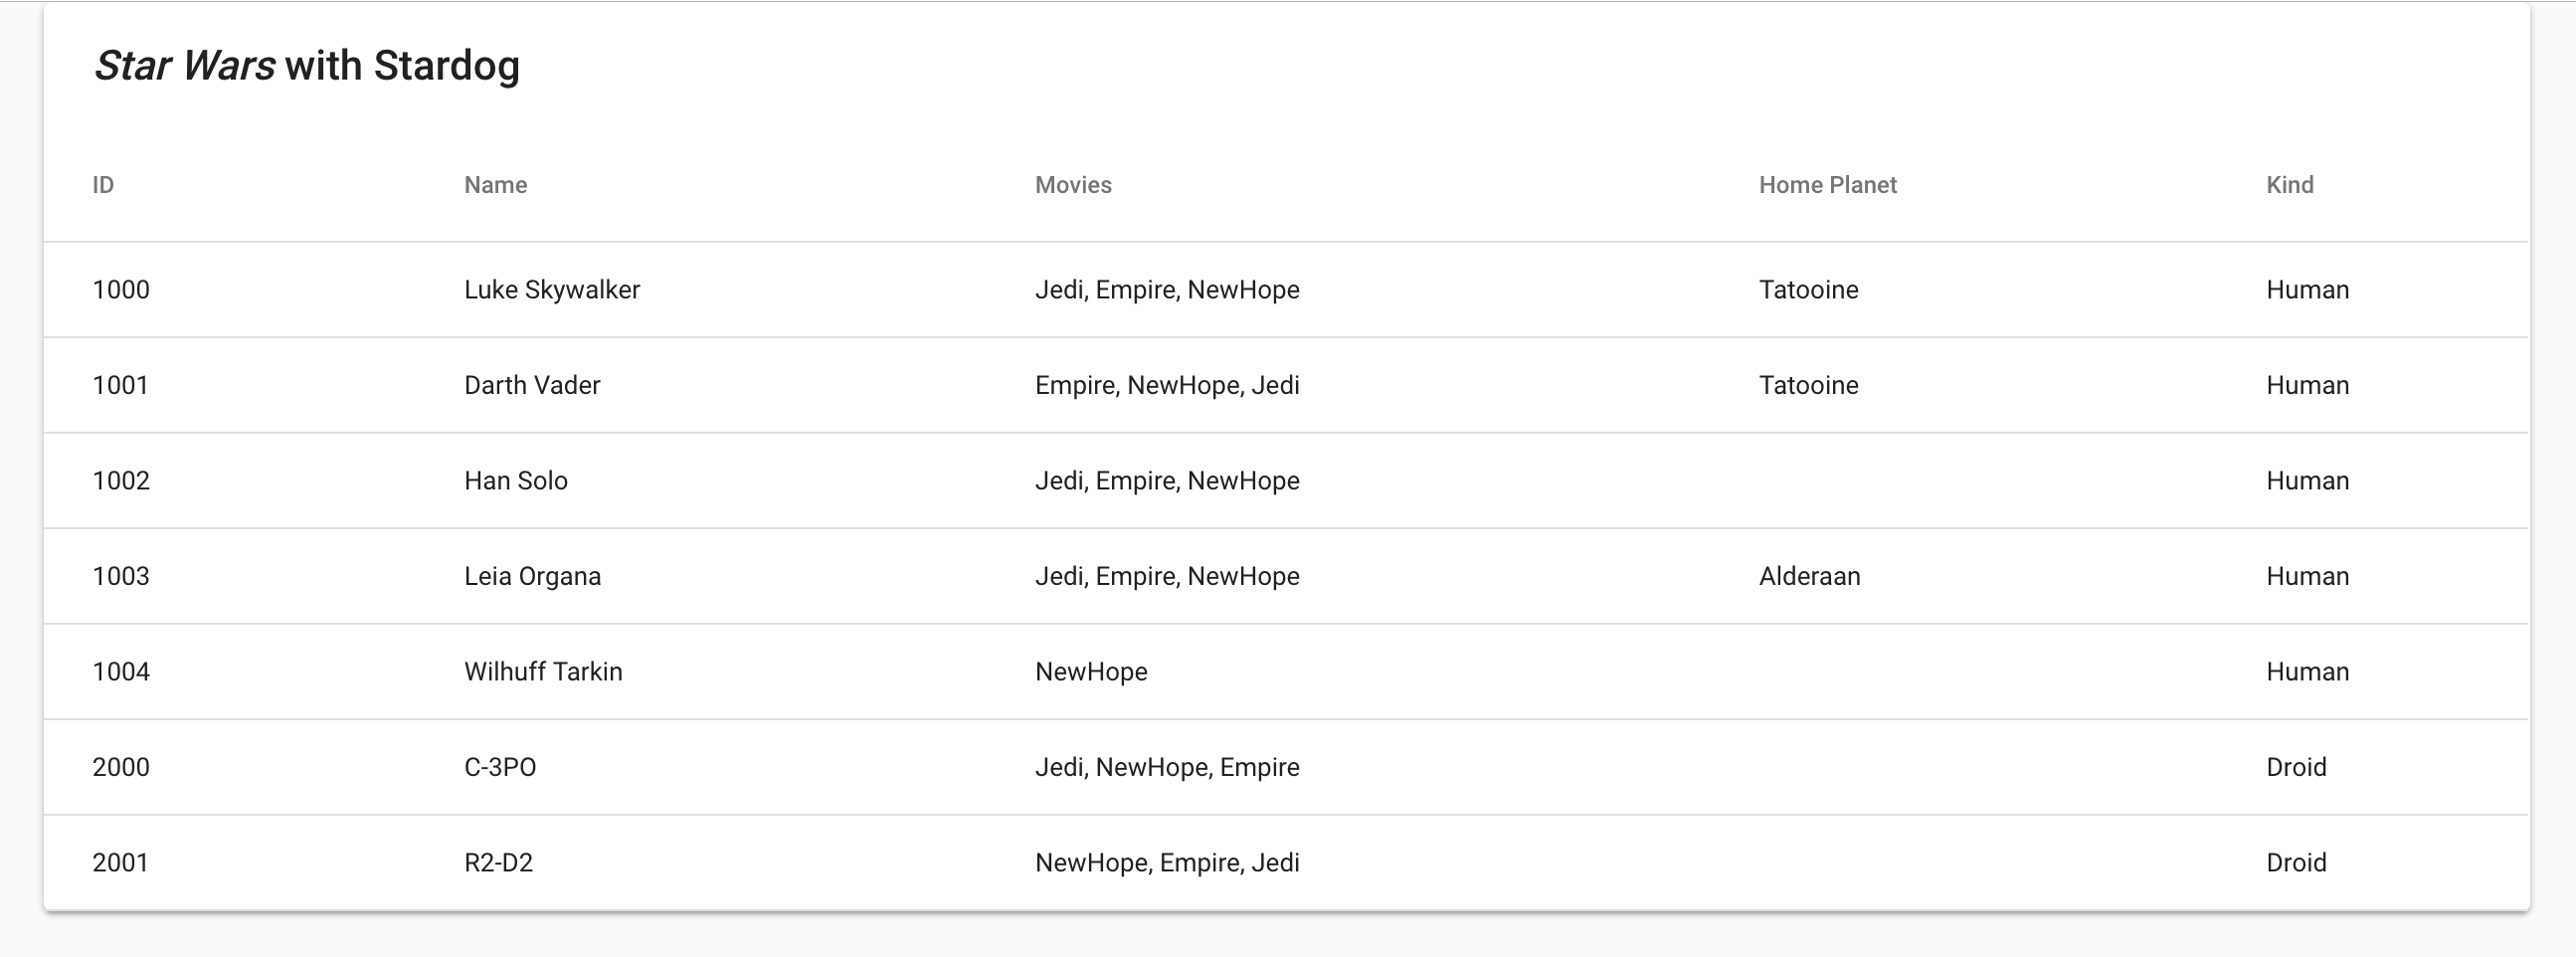Viewport: 2576px width, 957px height.
Task: Select the Darth Vader name cell
Action: click(532, 385)
